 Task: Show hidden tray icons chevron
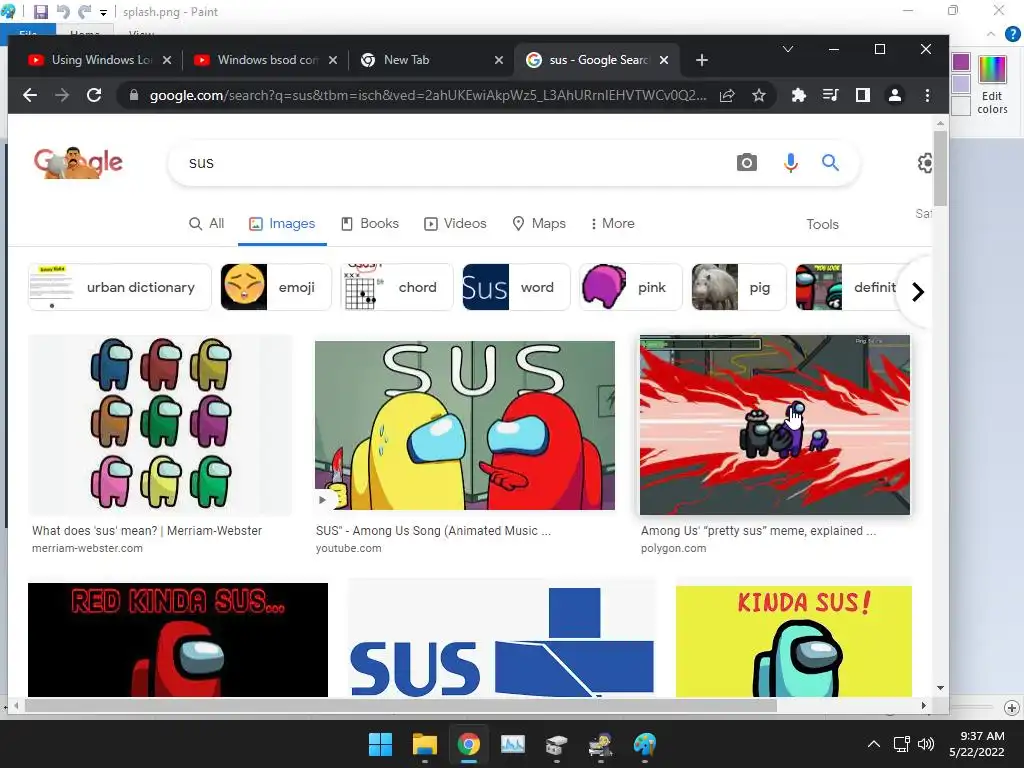point(874,744)
